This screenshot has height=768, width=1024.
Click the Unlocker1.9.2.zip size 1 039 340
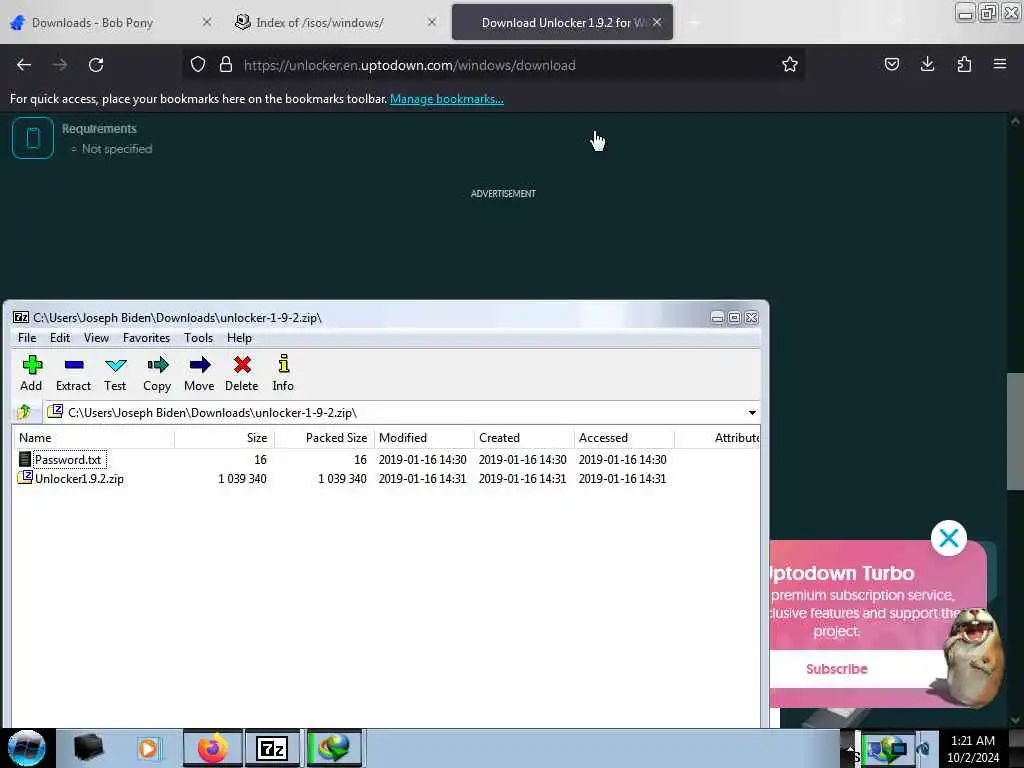pyautogui.click(x=242, y=479)
